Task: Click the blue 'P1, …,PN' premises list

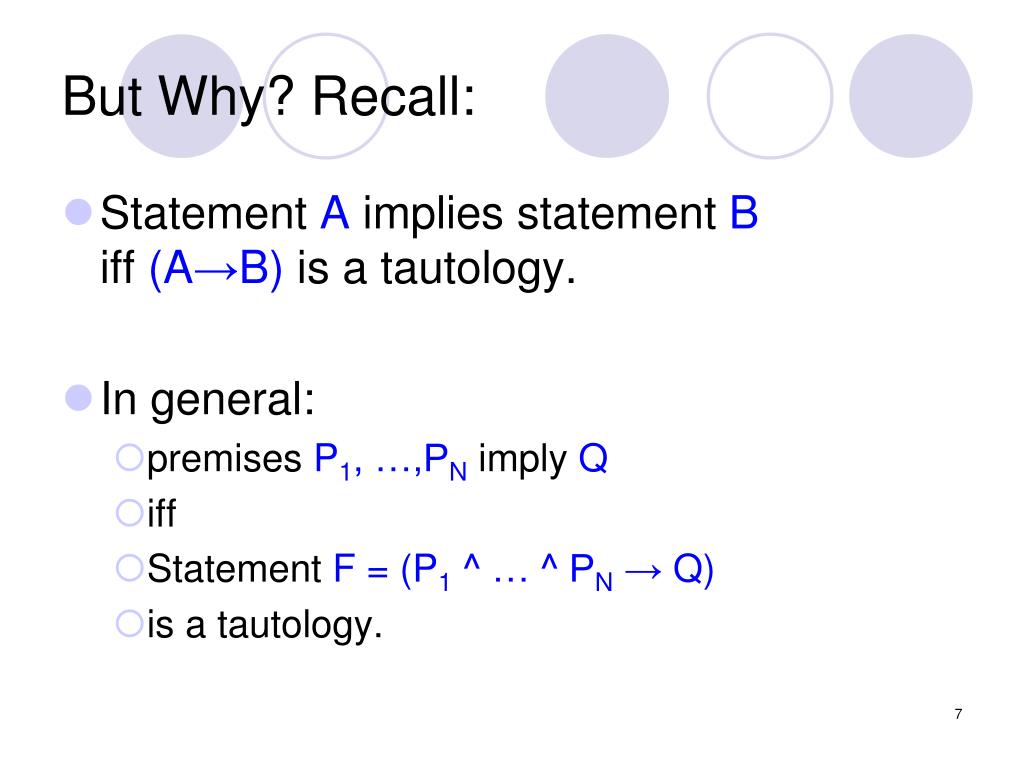Action: (x=391, y=460)
